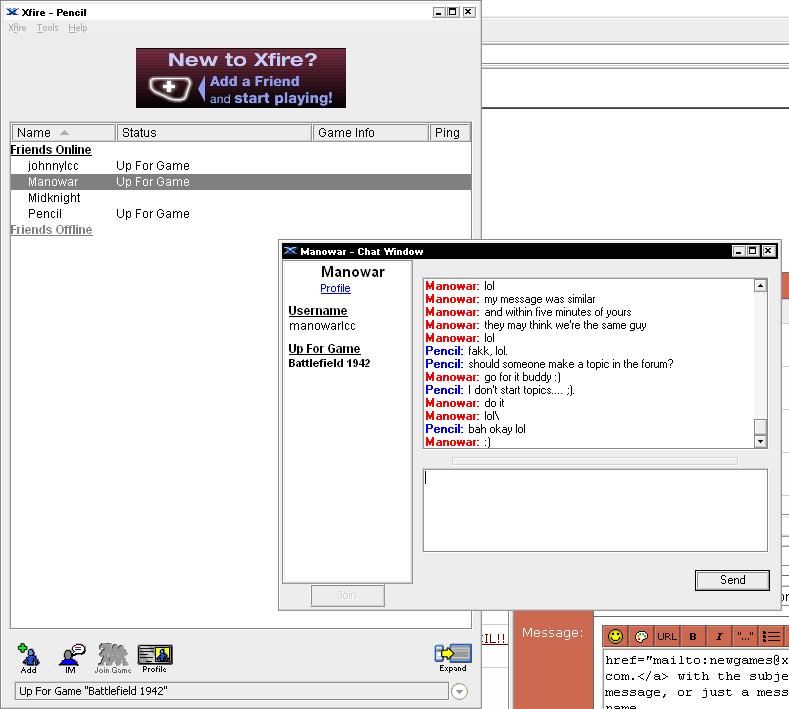This screenshot has height=709, width=789.
Task: Click the forum message text area
Action: 696,679
